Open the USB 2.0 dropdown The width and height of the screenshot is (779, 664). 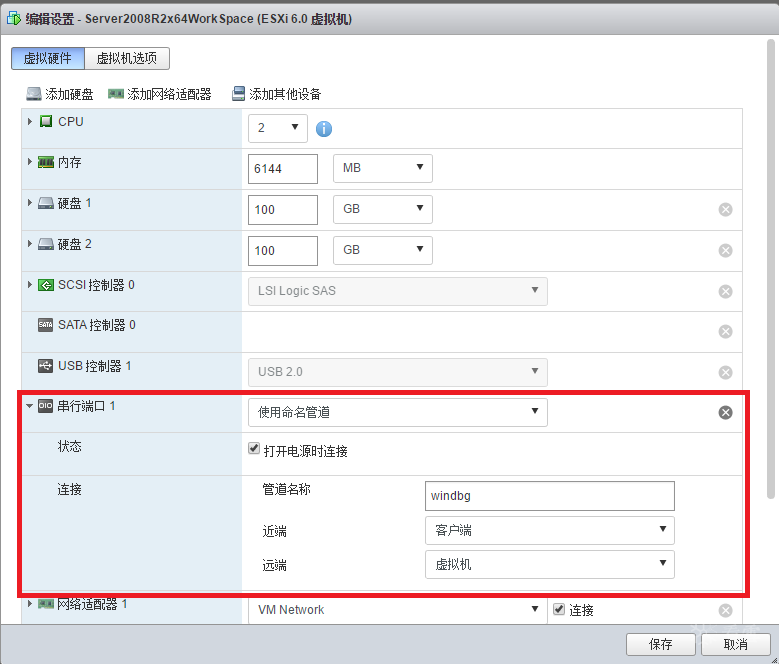[x=398, y=372]
